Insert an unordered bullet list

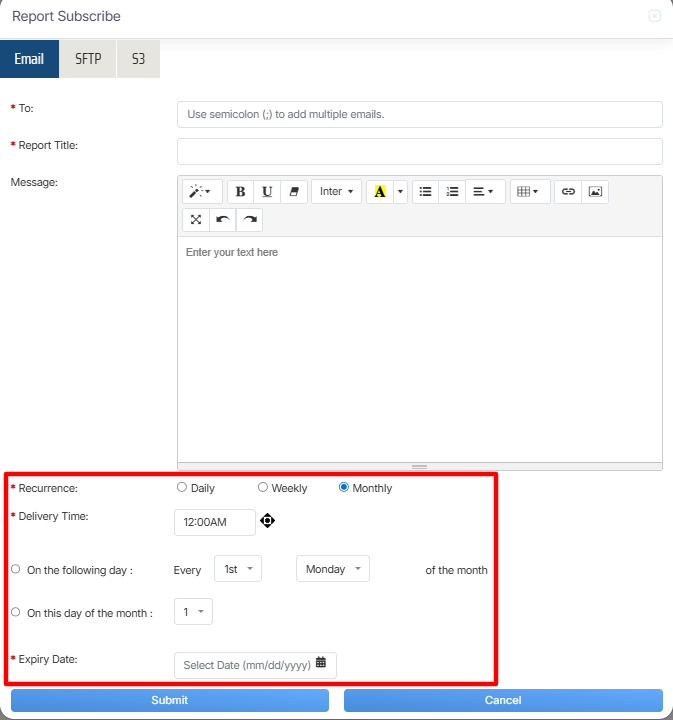[x=425, y=192]
